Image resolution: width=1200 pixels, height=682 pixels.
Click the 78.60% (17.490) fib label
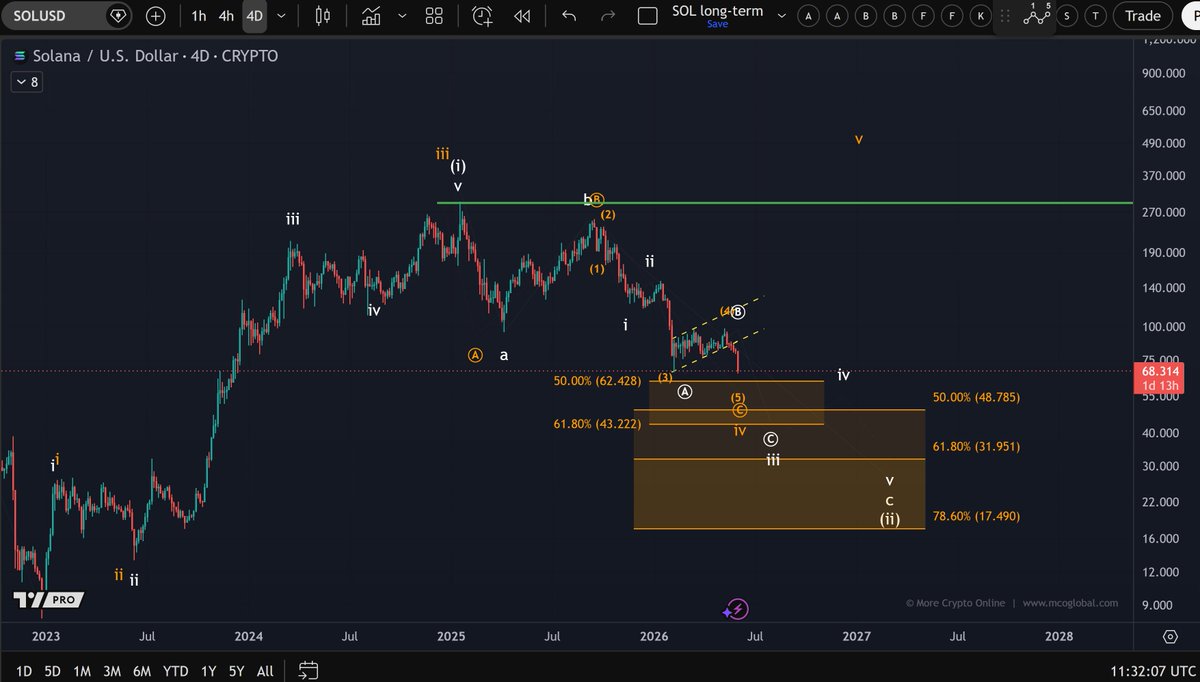[976, 516]
